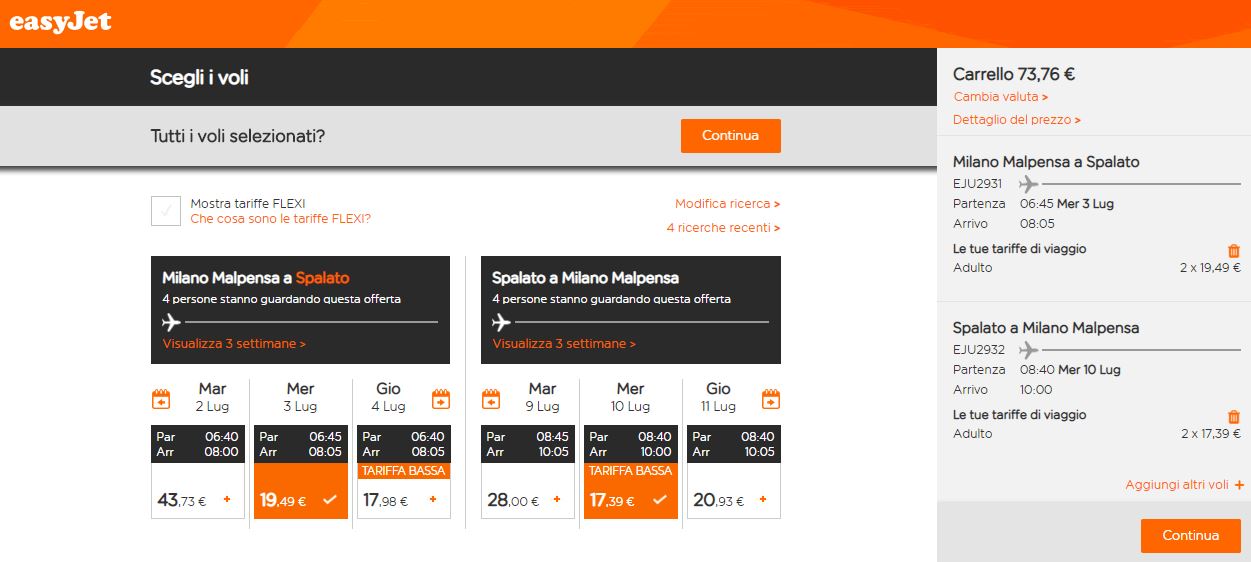Expand Visualizza 3 settimane for return flights

click(564, 343)
